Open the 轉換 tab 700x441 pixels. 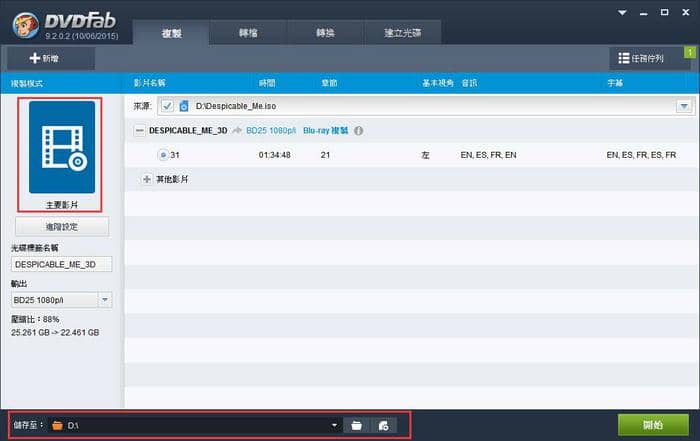(x=325, y=33)
